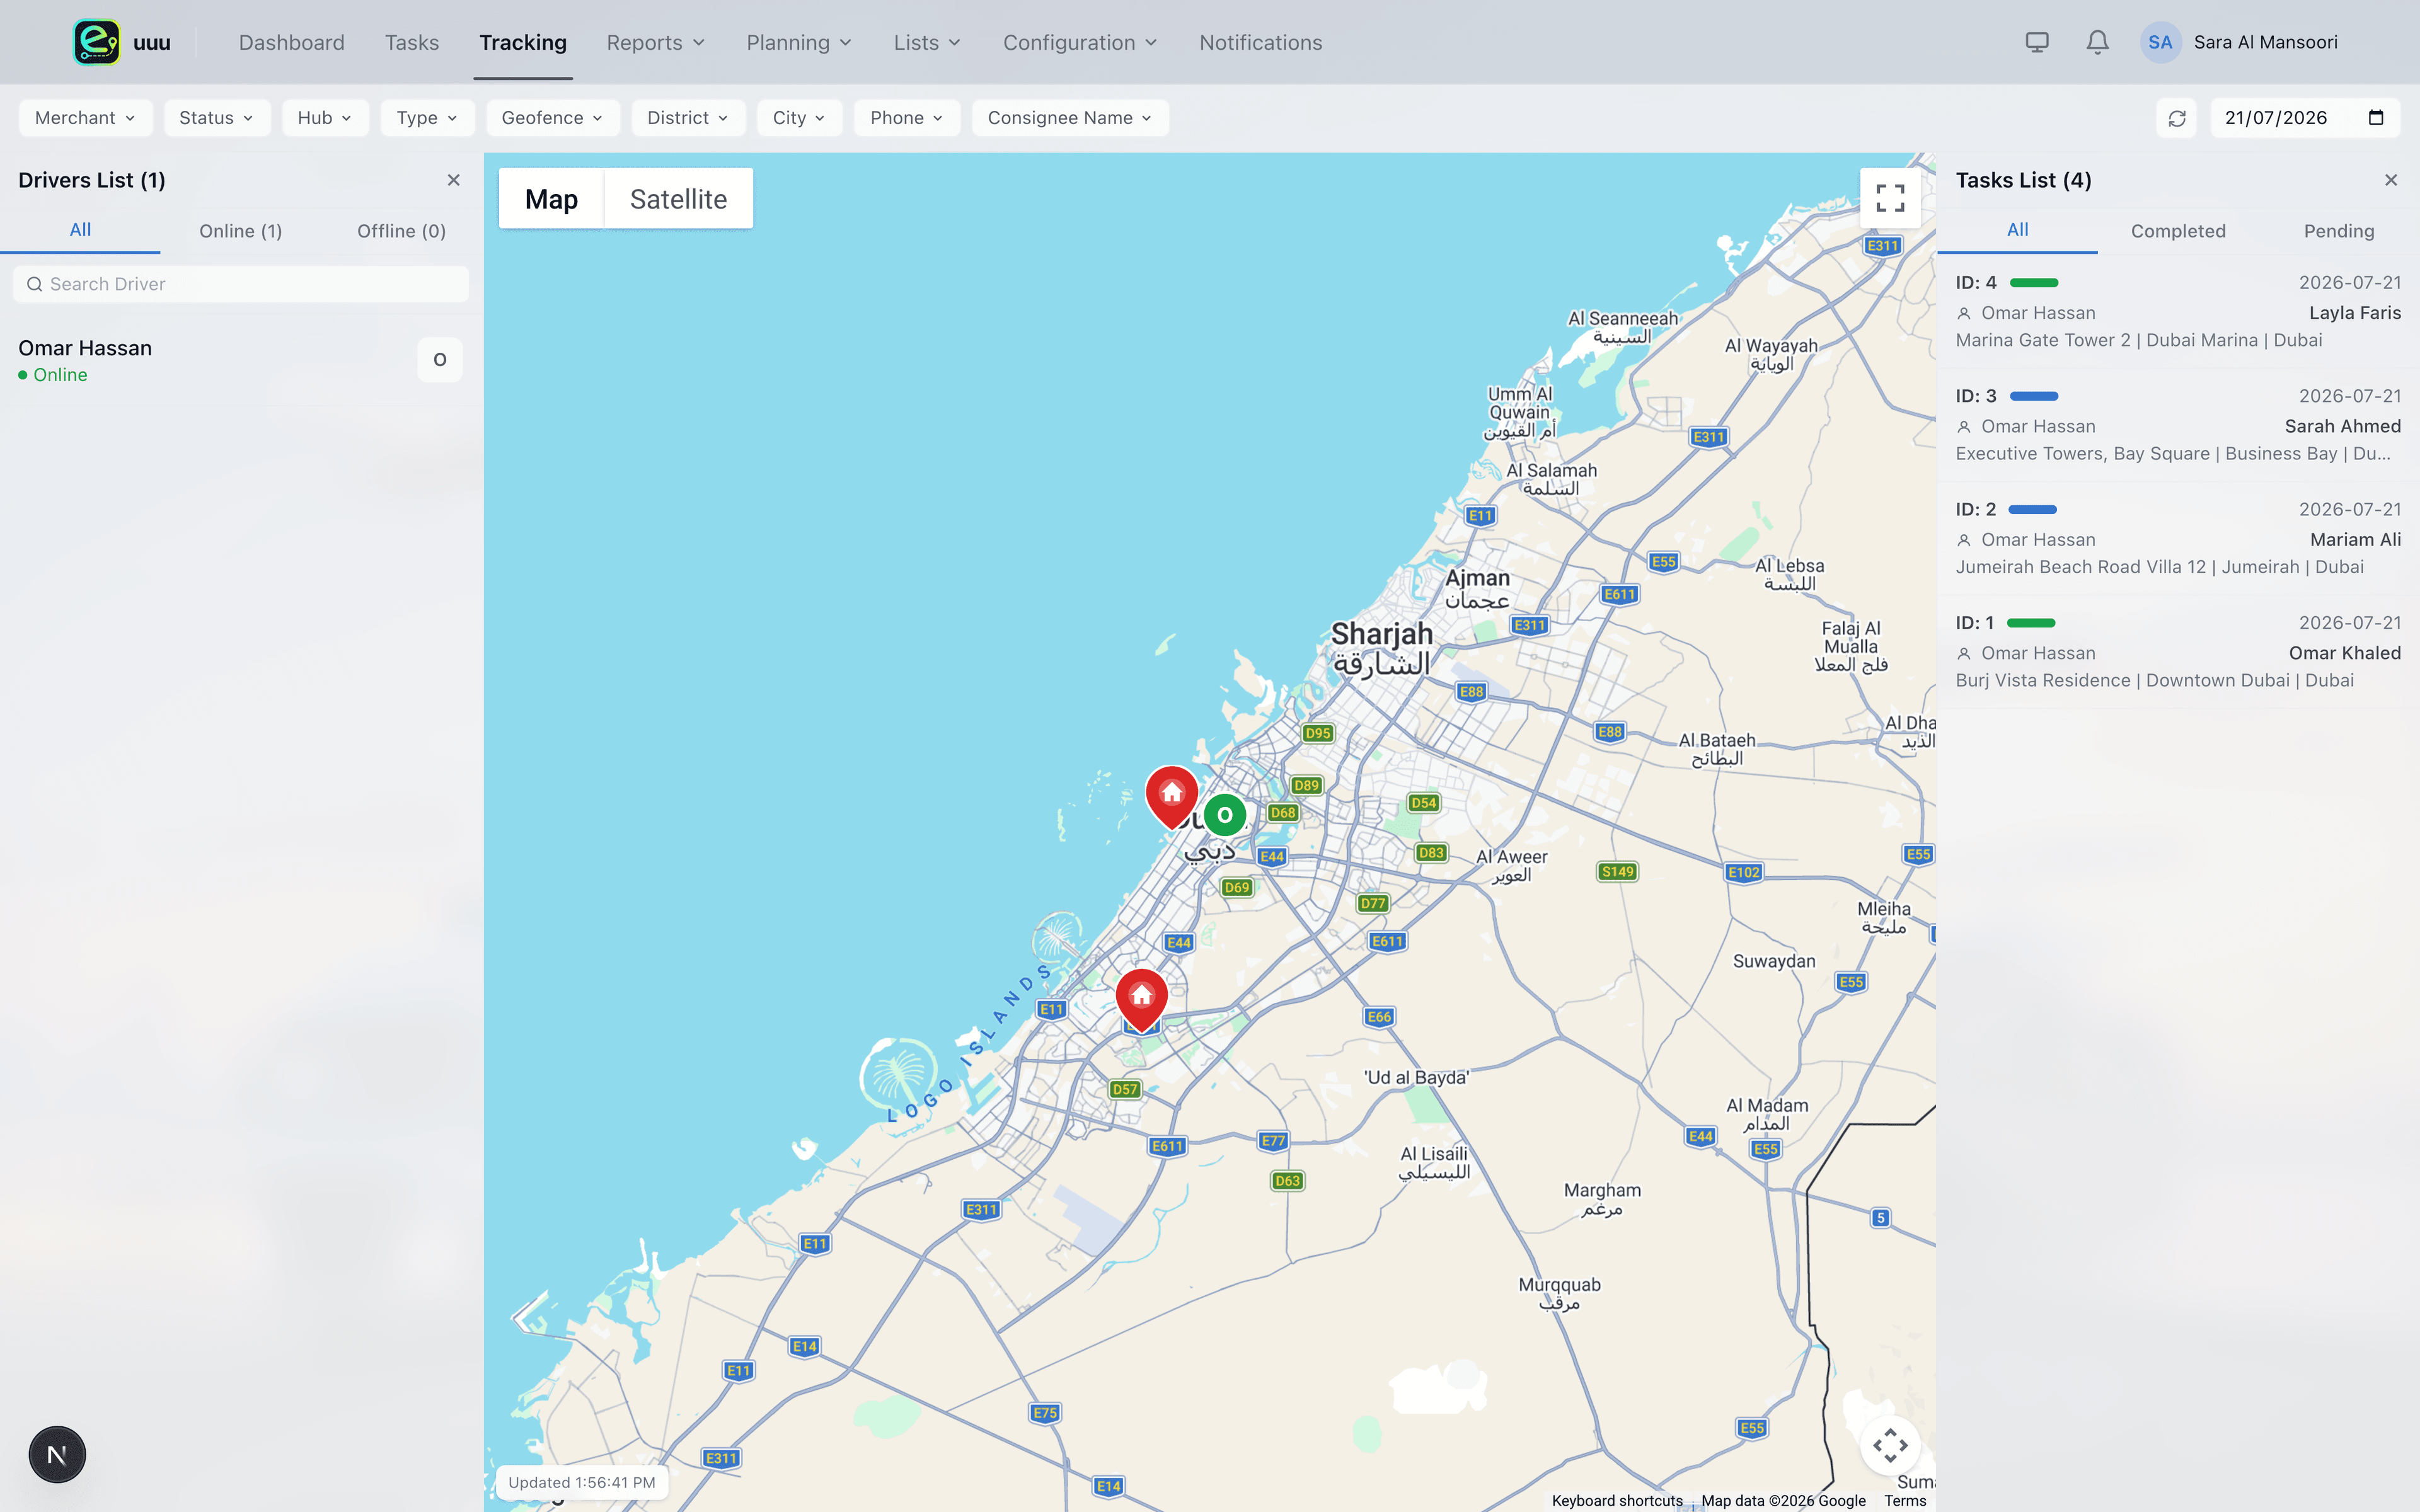2420x1512 pixels.
Task: Click the uuu app logo icon
Action: [x=97, y=42]
